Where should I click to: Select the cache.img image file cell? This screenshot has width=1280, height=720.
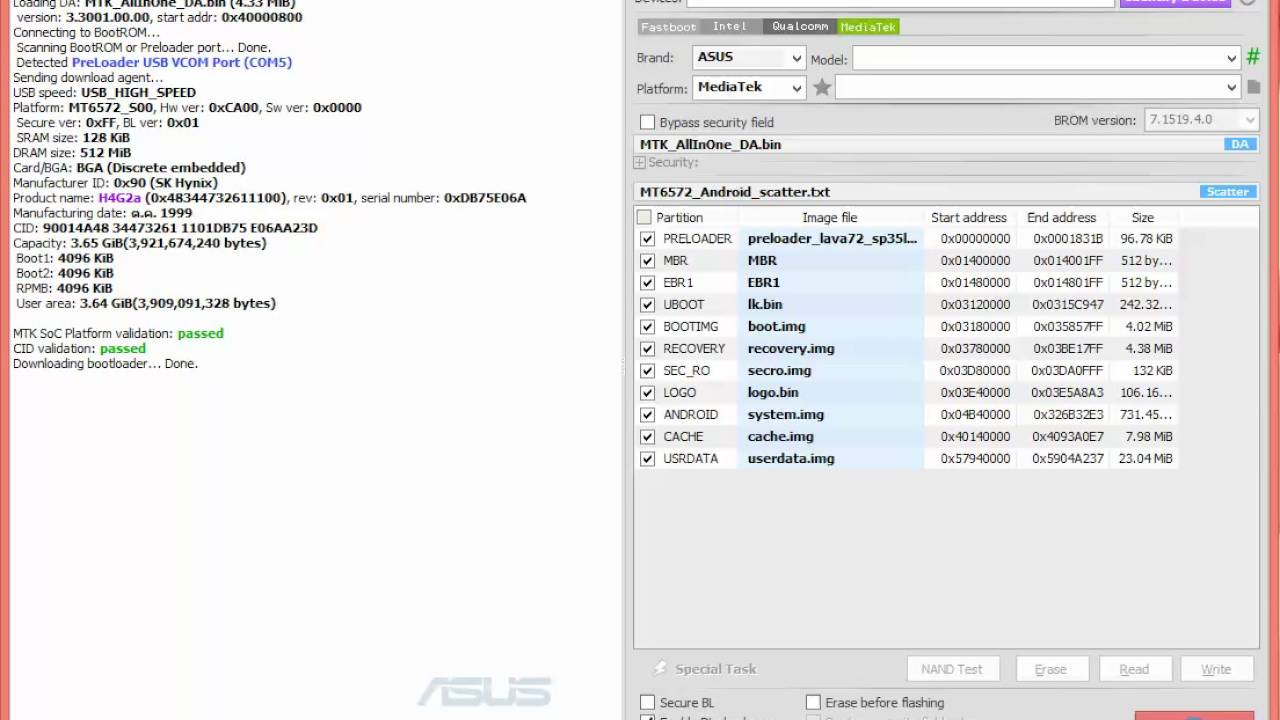832,437
